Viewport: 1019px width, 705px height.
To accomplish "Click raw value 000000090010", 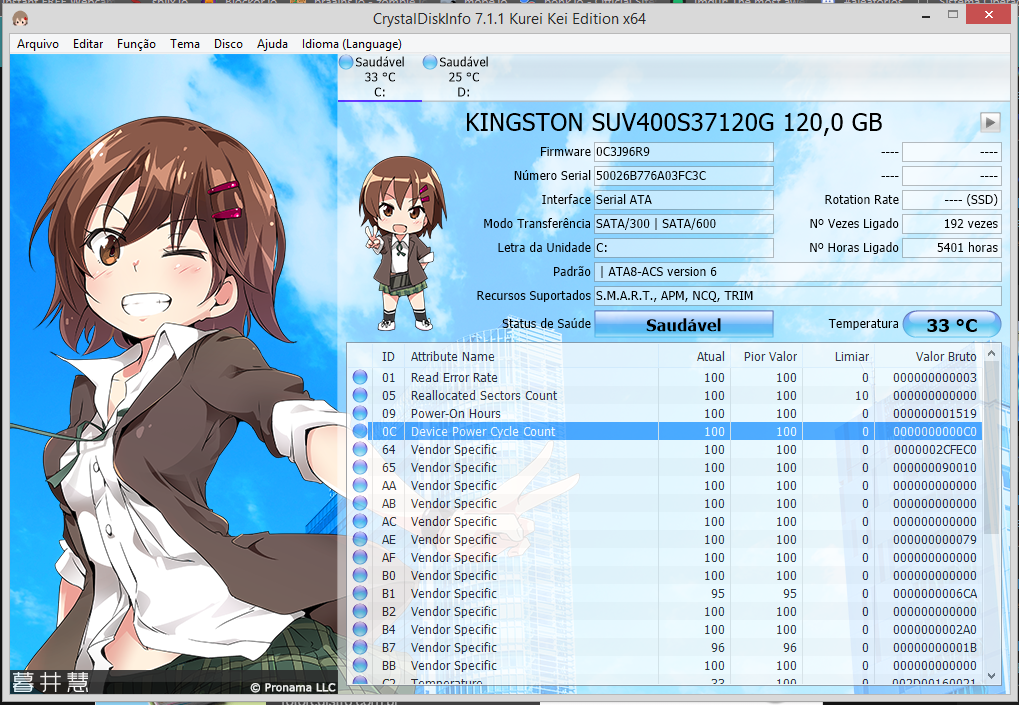I will coord(935,468).
